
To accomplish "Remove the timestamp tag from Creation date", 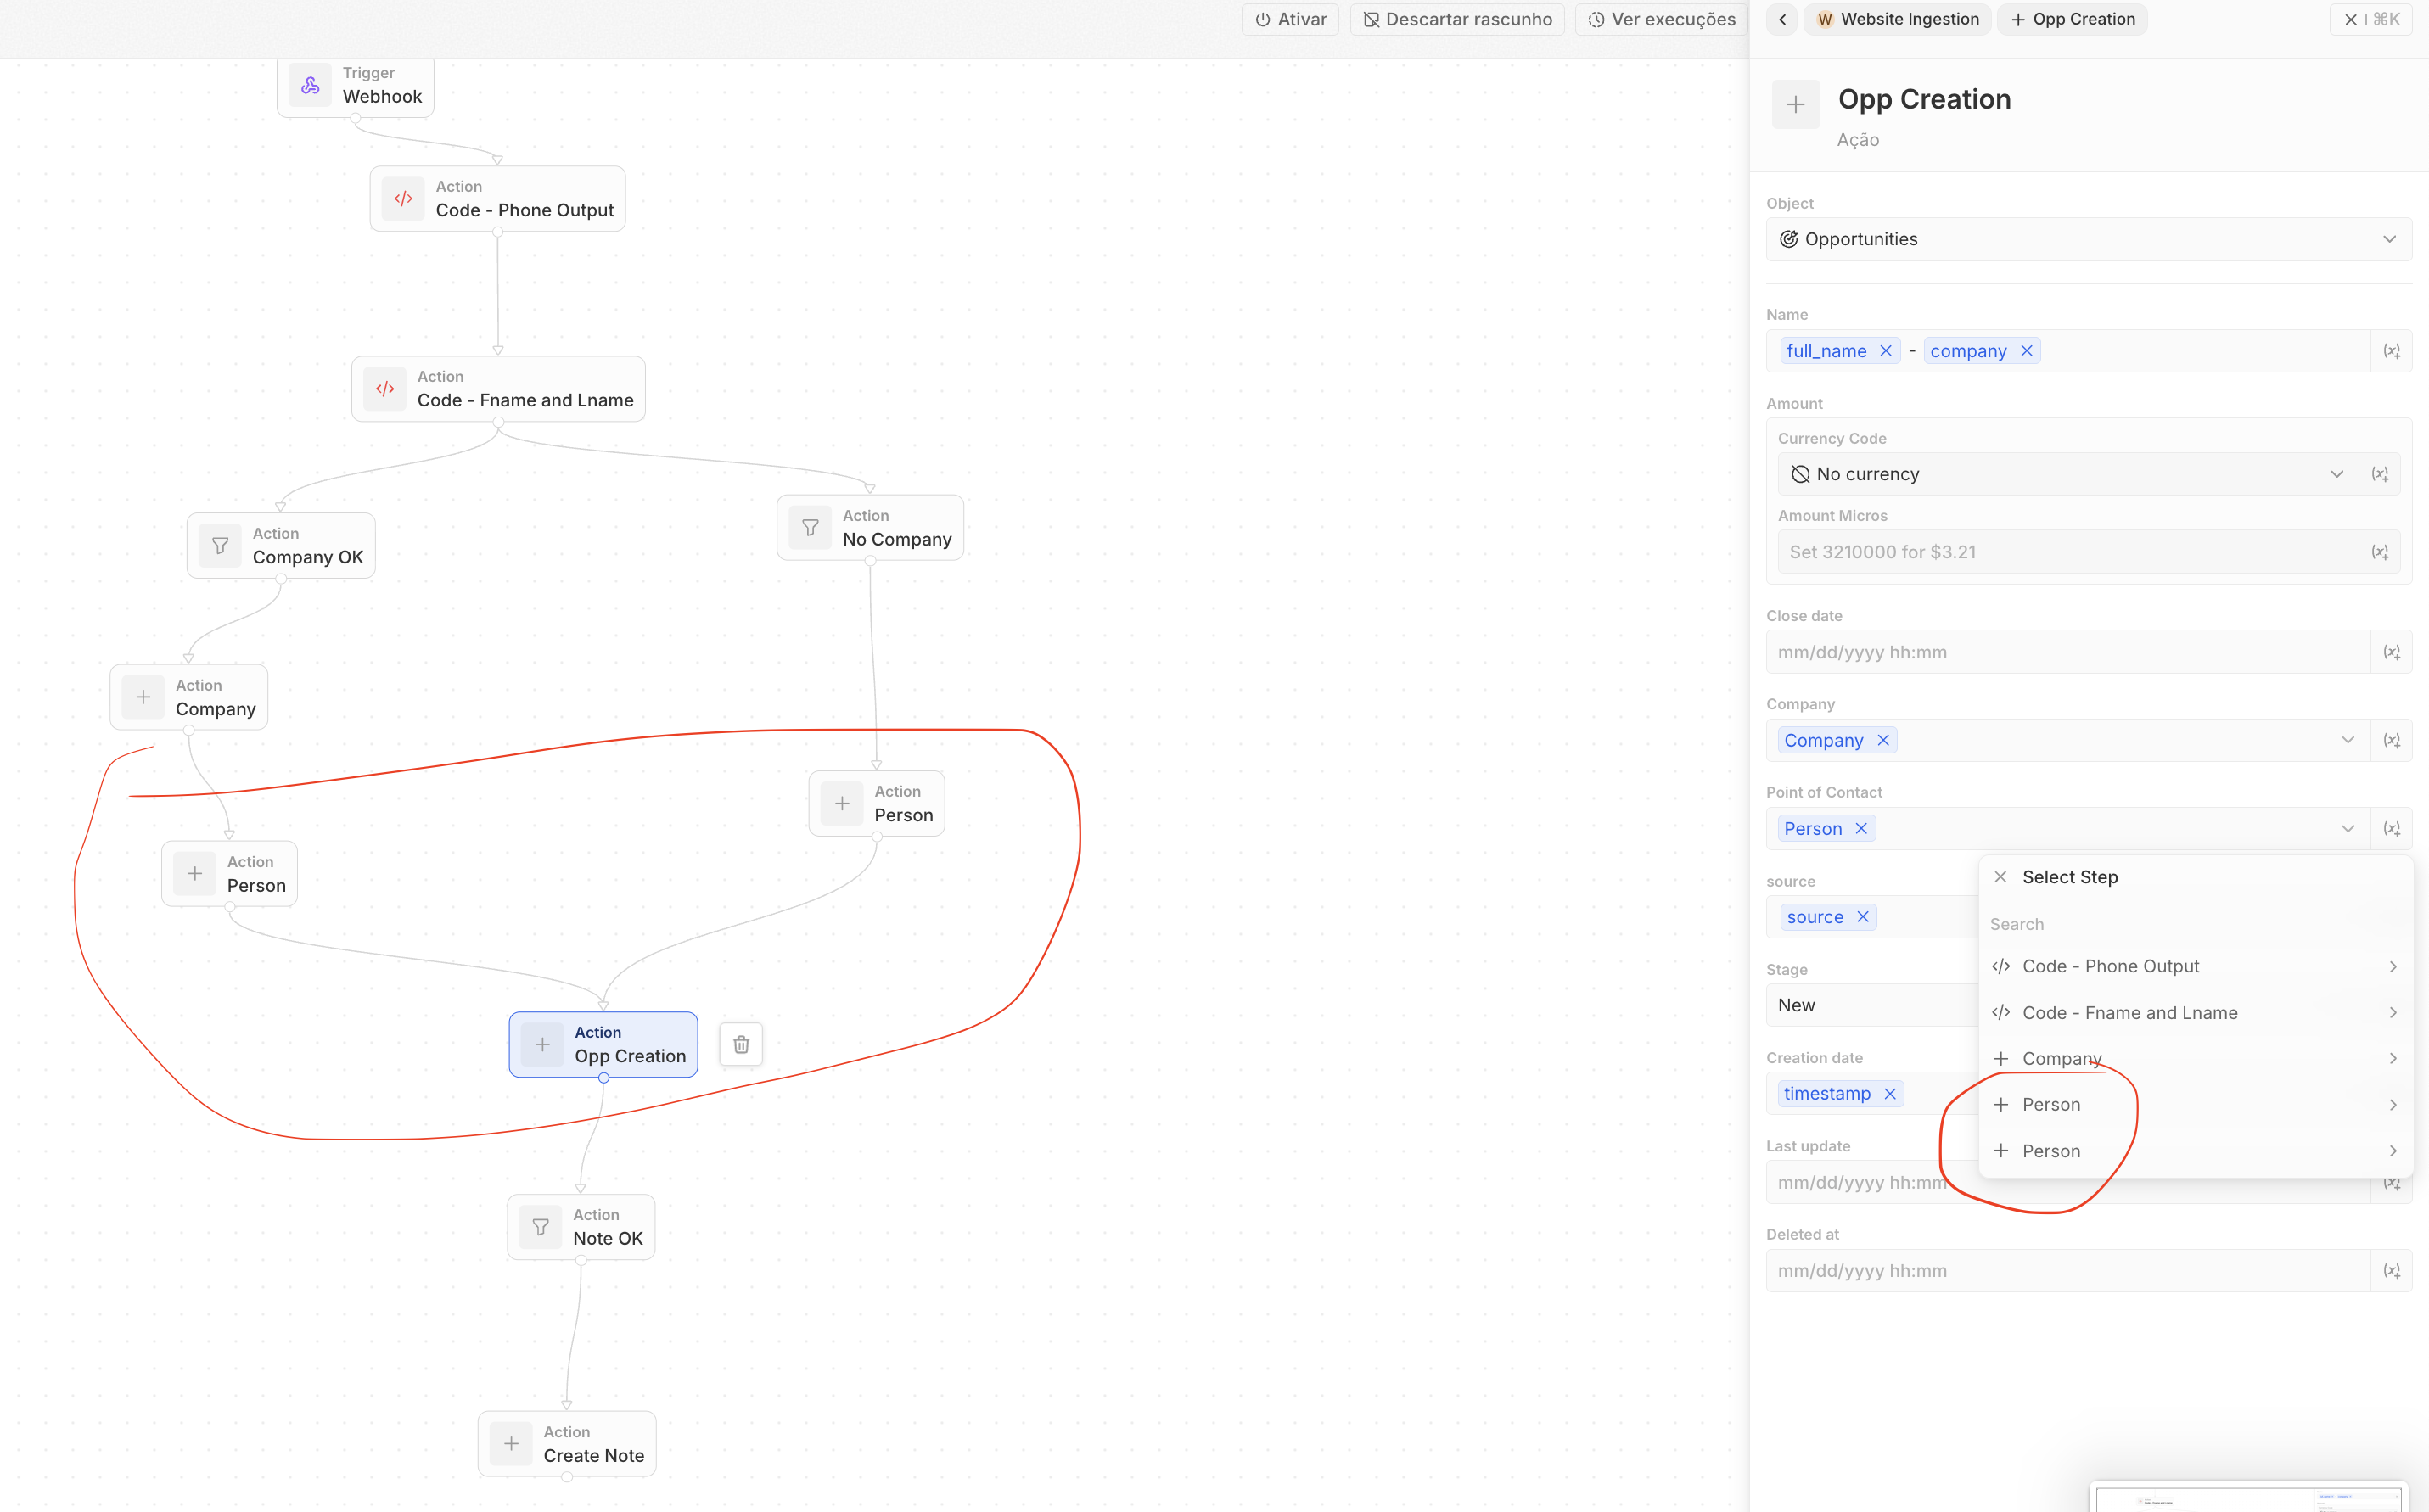I will point(1890,1094).
